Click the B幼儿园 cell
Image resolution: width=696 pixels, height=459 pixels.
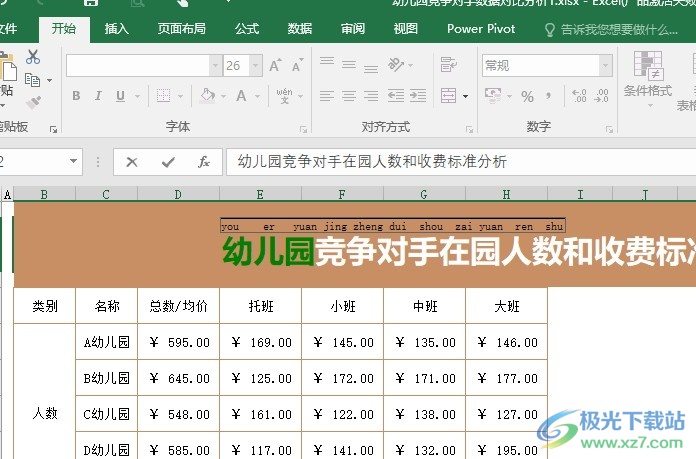(x=107, y=378)
